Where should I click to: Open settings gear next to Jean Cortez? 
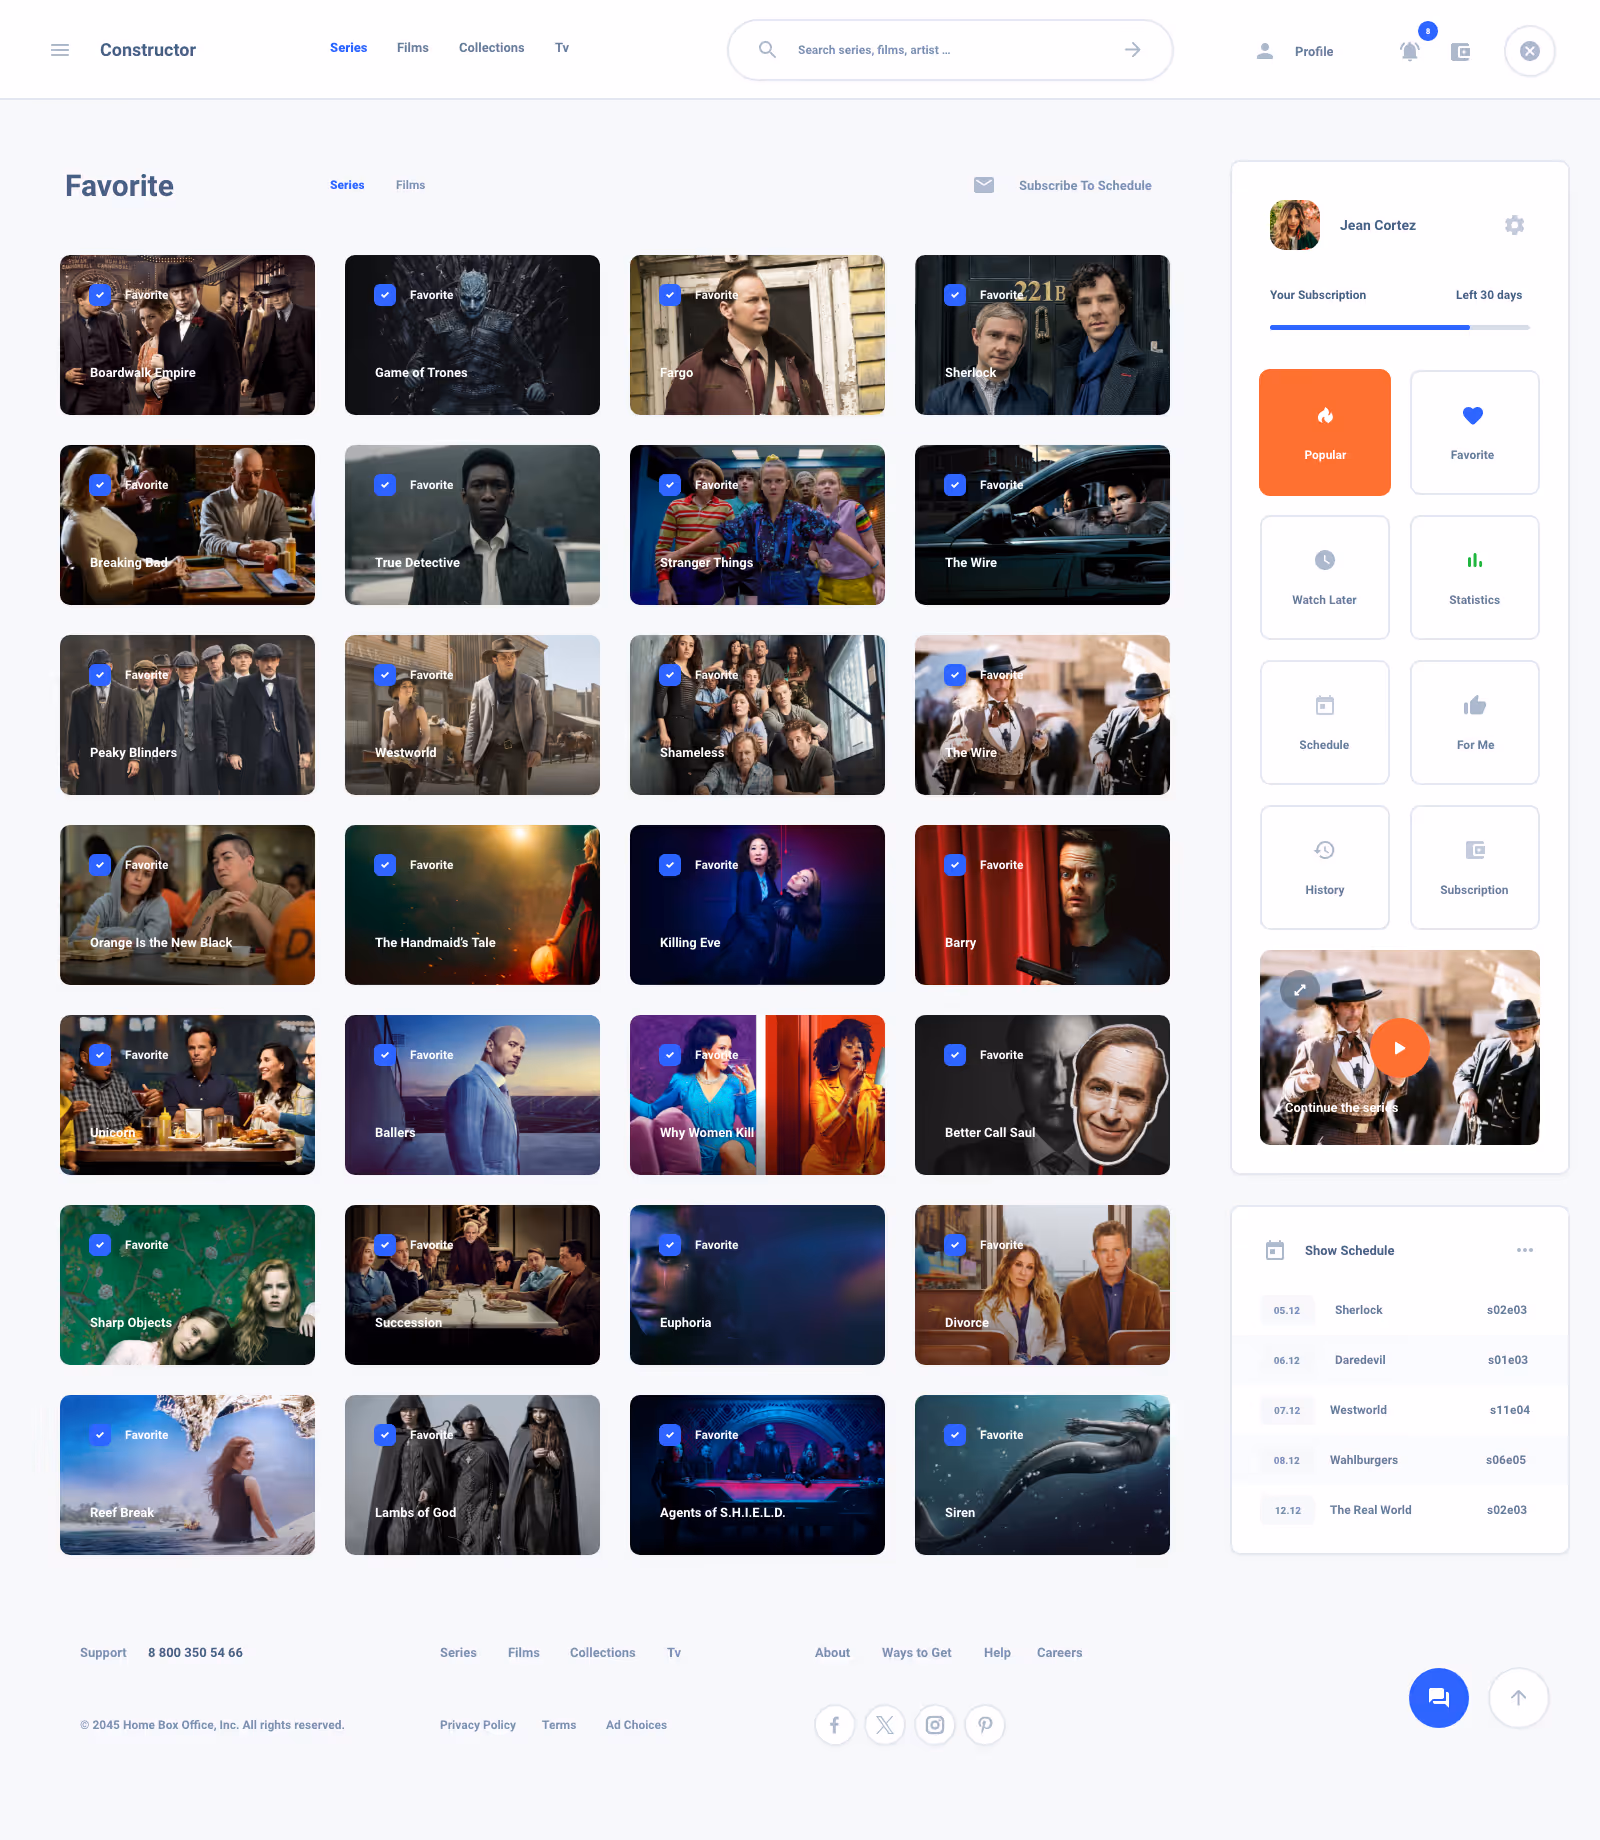(1515, 225)
